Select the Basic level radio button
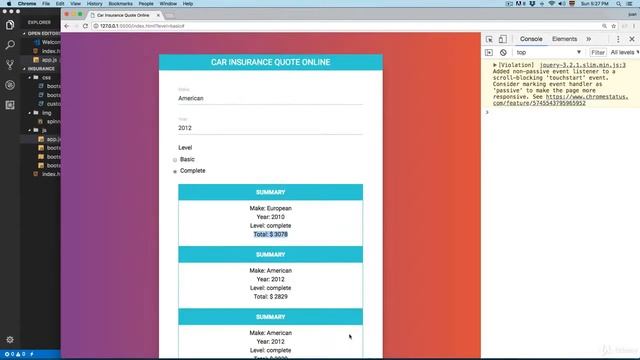 [175, 160]
